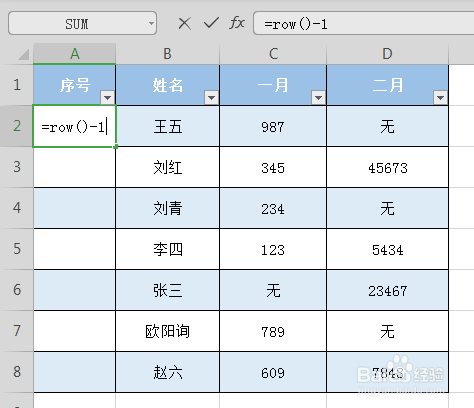Select empty cell A3 beside 刘红
474x408 pixels.
point(75,167)
